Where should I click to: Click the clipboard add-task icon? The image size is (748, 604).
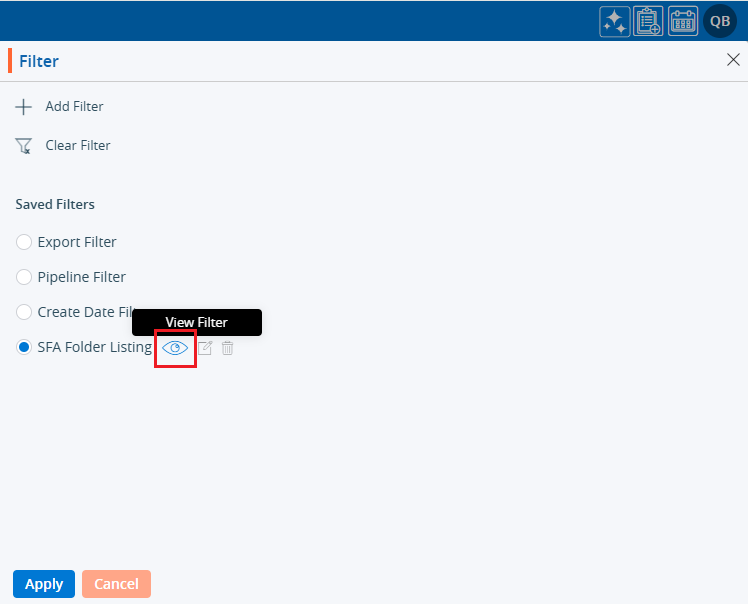pyautogui.click(x=649, y=21)
